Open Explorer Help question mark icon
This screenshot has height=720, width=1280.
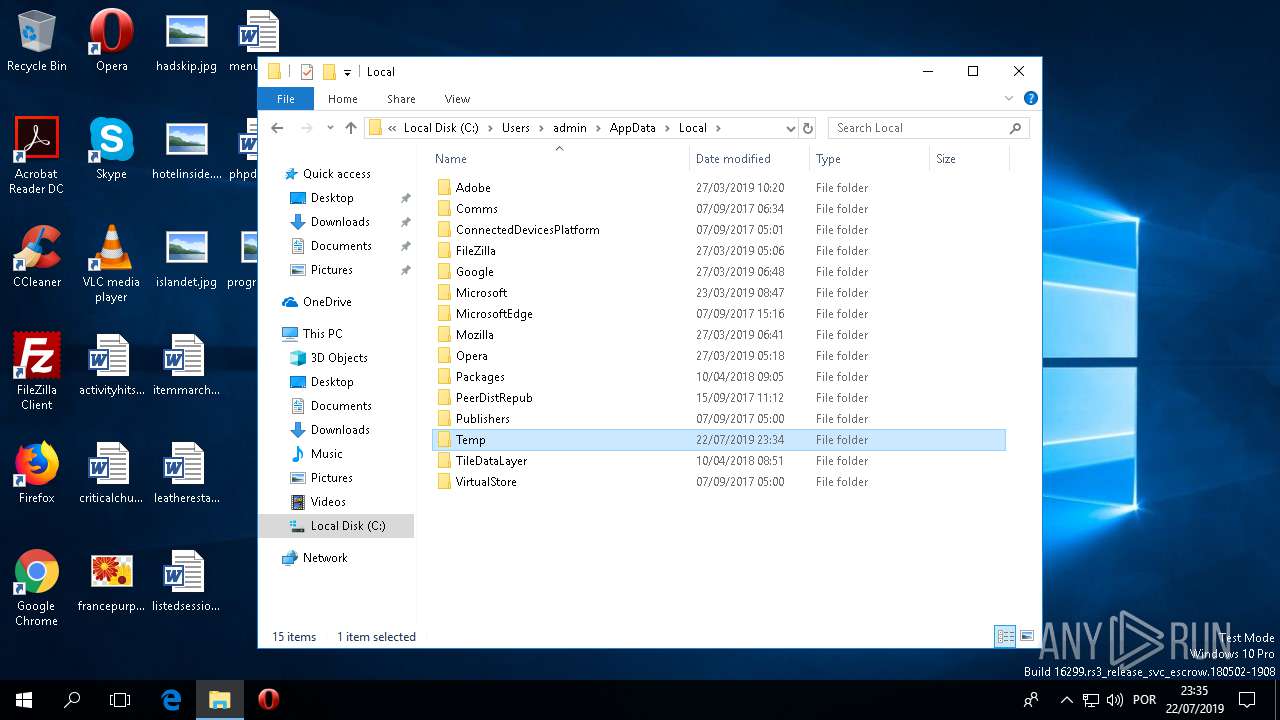tap(1031, 98)
